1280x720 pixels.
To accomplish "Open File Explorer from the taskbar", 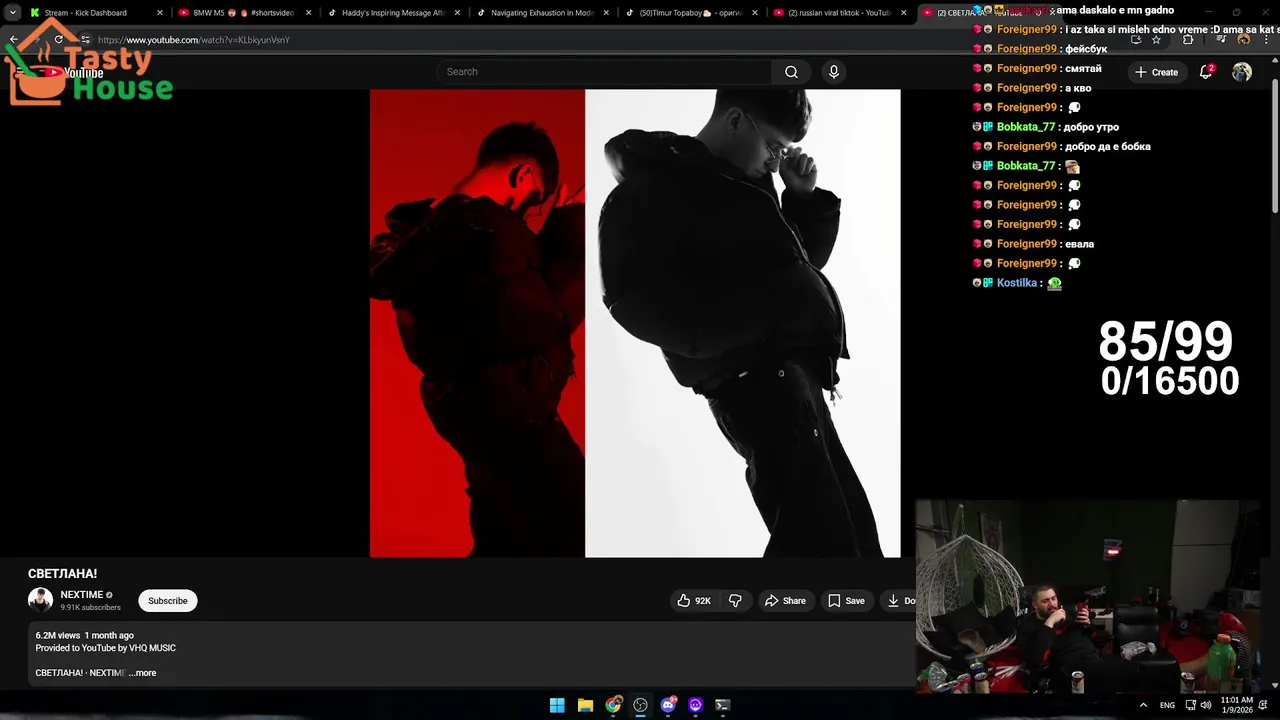I will point(585,705).
